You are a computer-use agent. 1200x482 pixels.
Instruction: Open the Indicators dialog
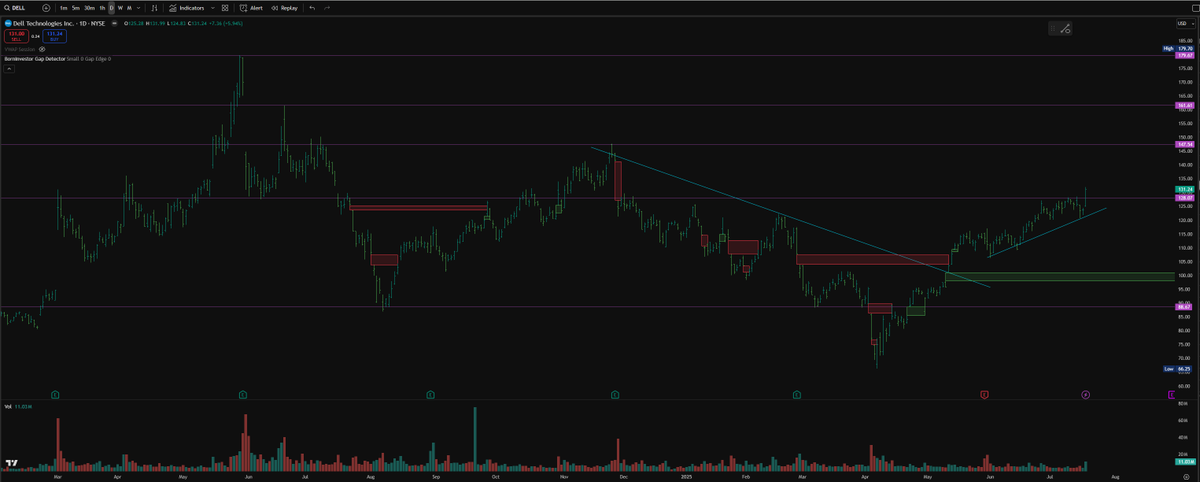coord(187,8)
